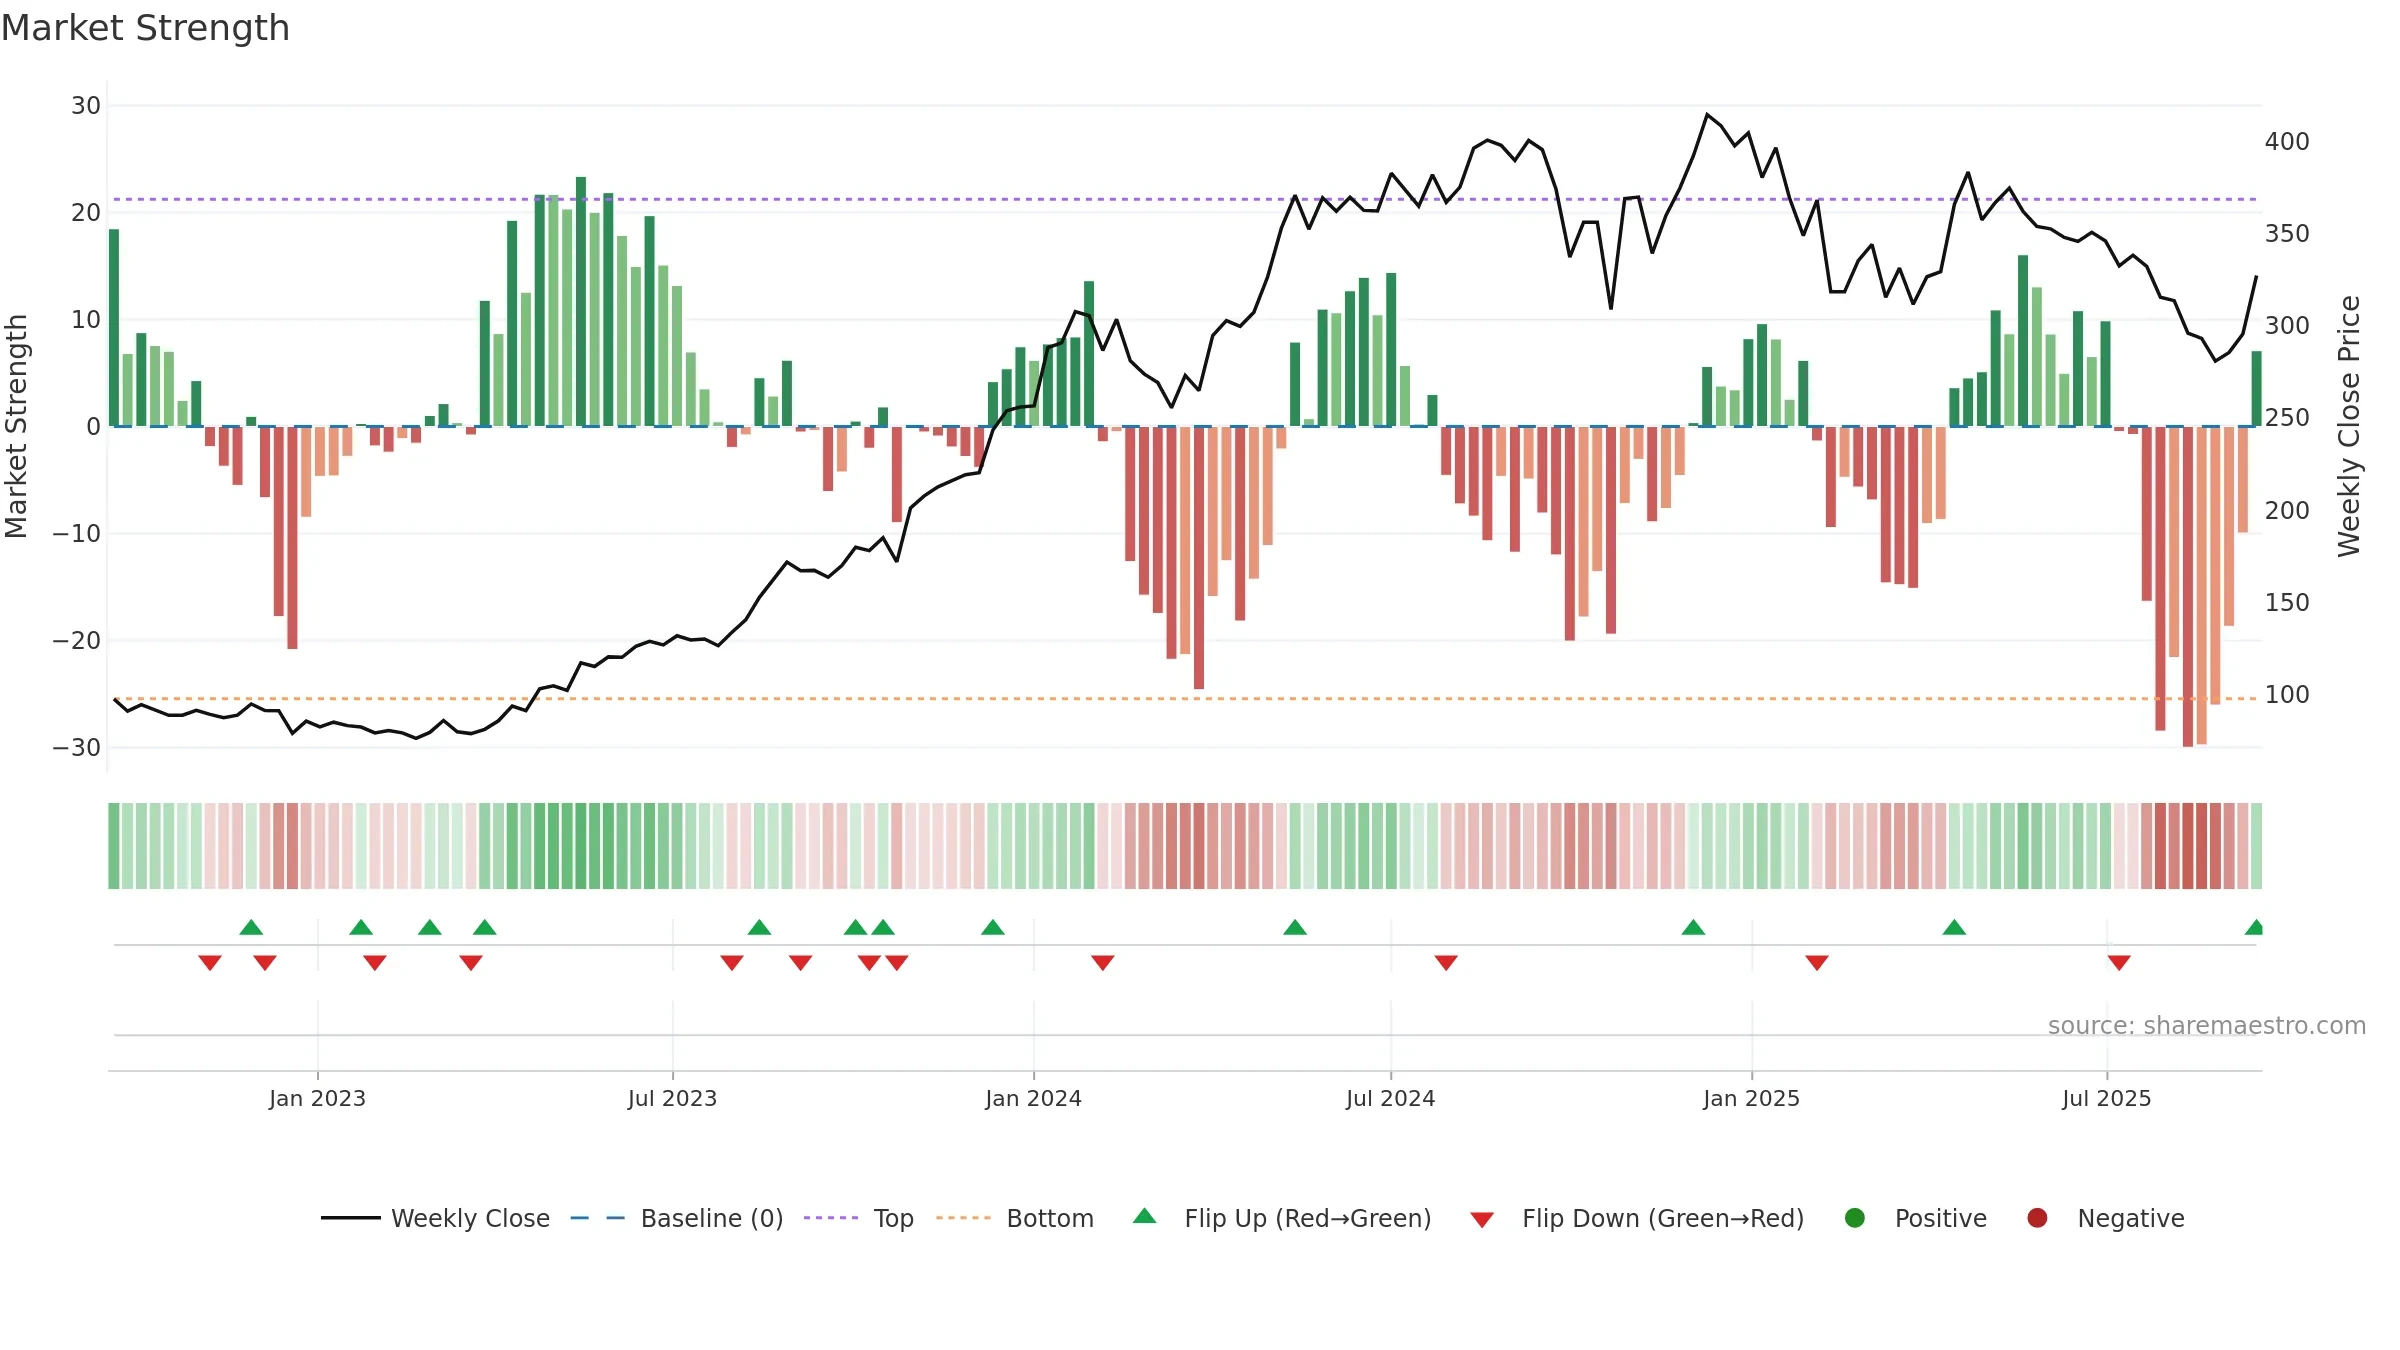Click the Jul 2023 x-axis label

click(x=672, y=1098)
